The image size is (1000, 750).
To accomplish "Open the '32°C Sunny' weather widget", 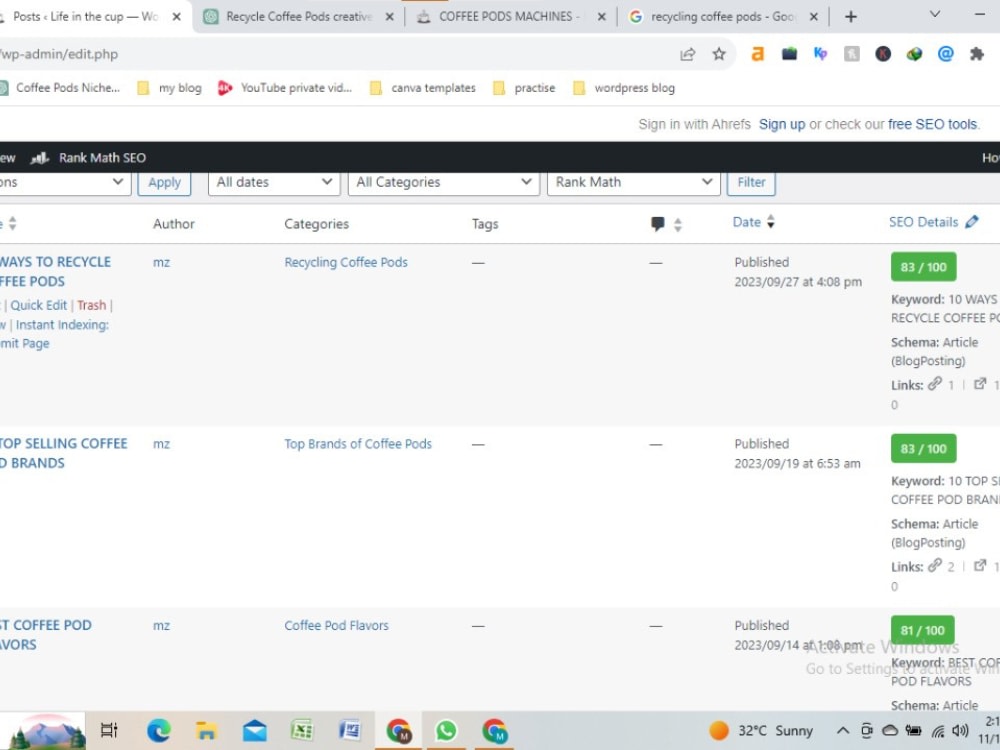I will (x=761, y=731).
